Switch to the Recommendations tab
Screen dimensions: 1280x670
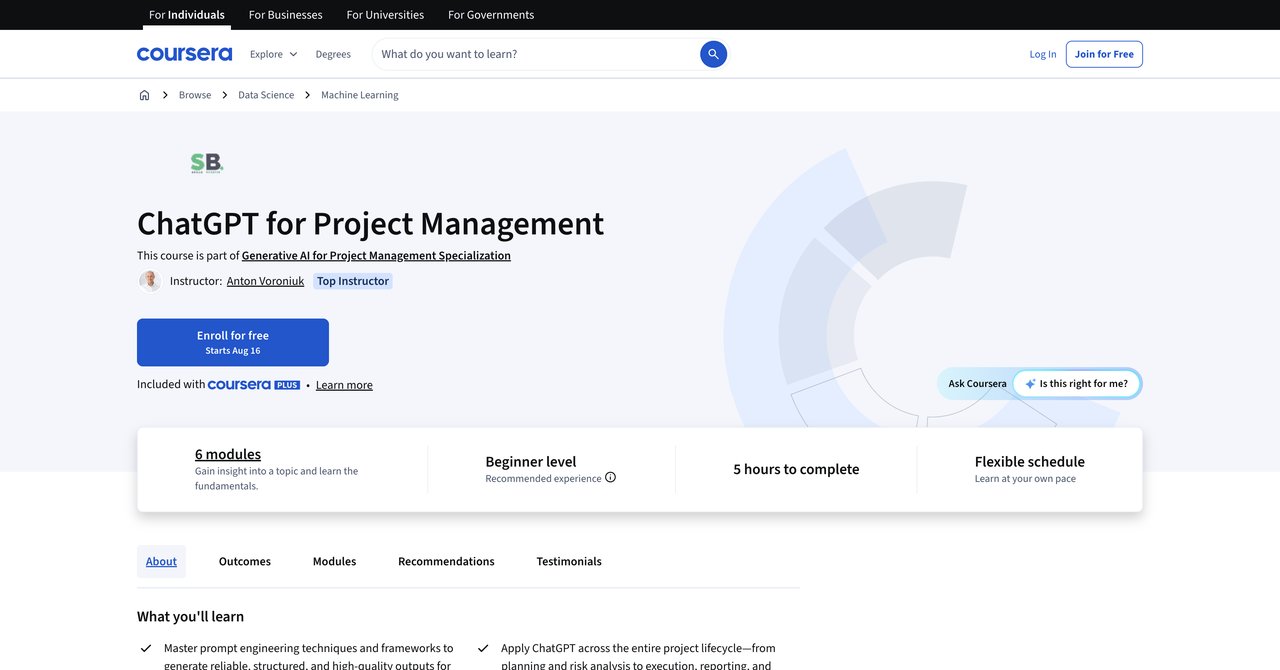pyautogui.click(x=446, y=562)
